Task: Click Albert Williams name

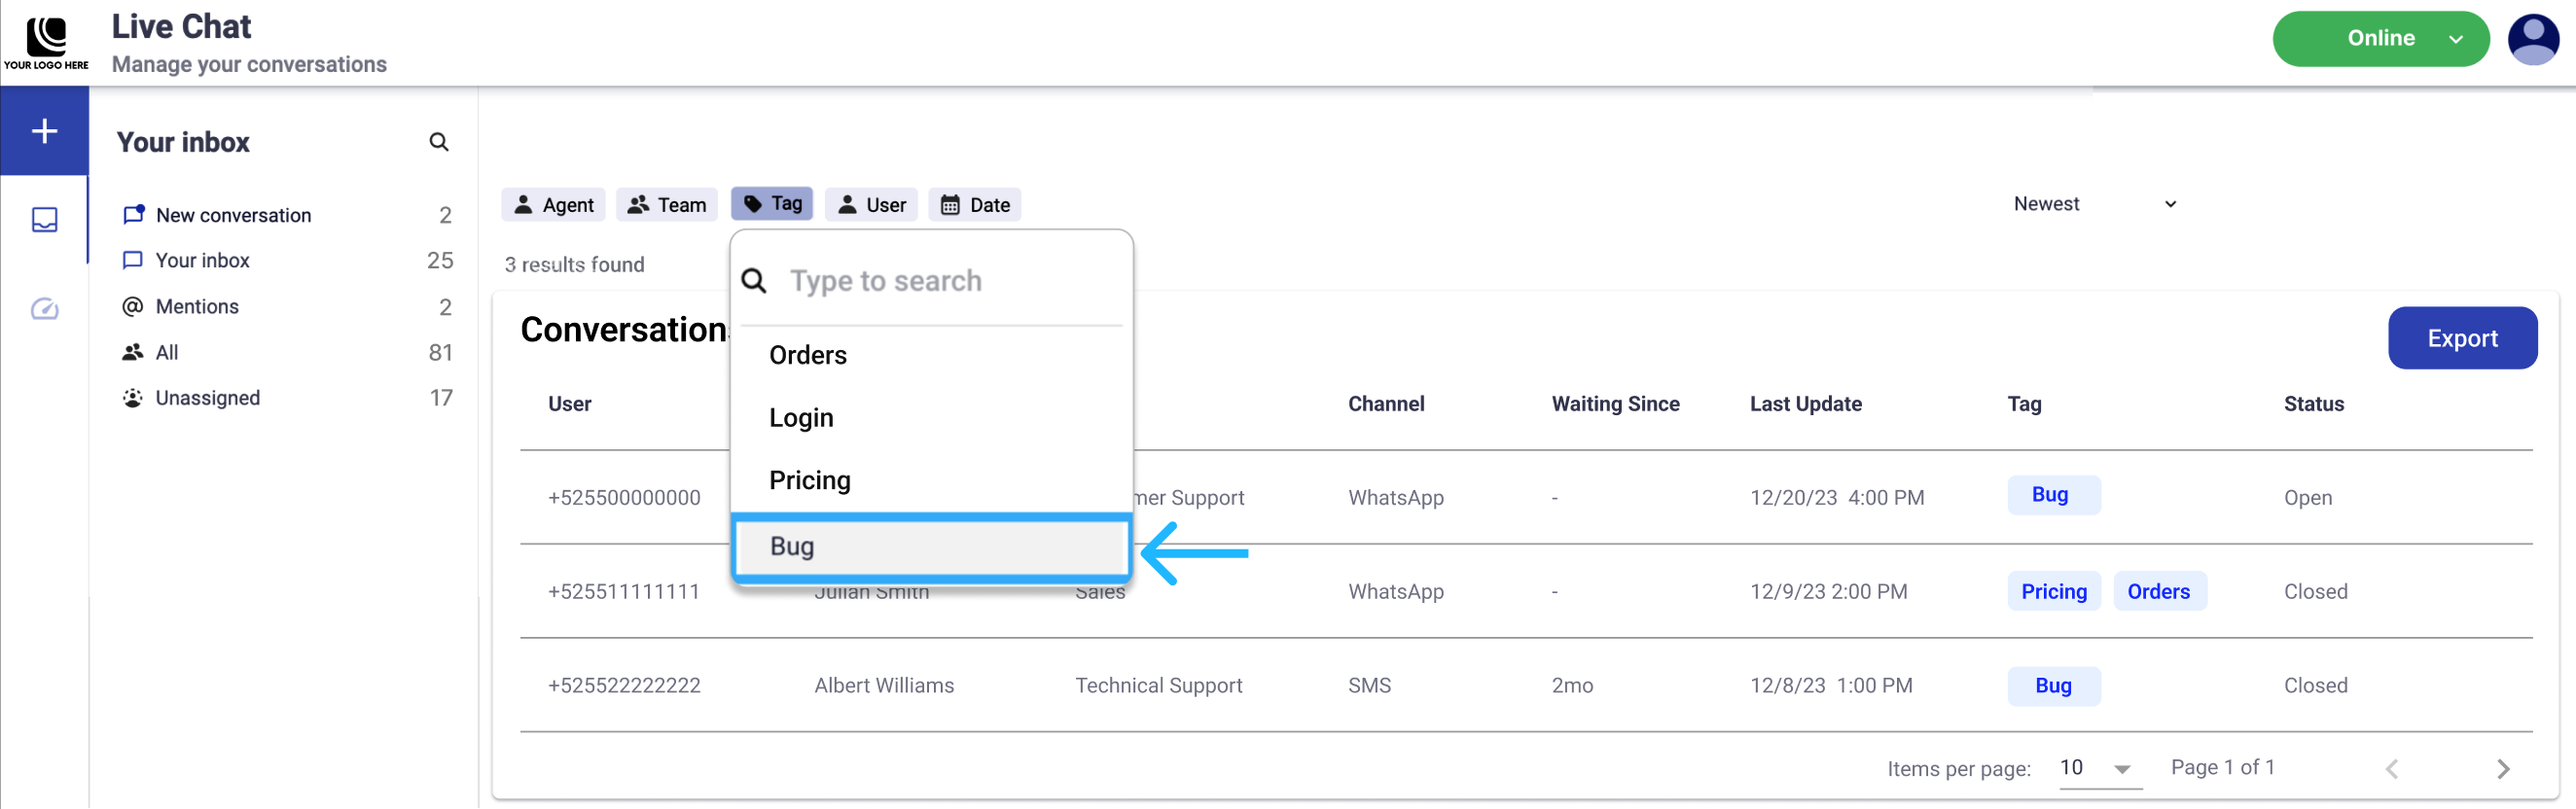Action: 884,686
